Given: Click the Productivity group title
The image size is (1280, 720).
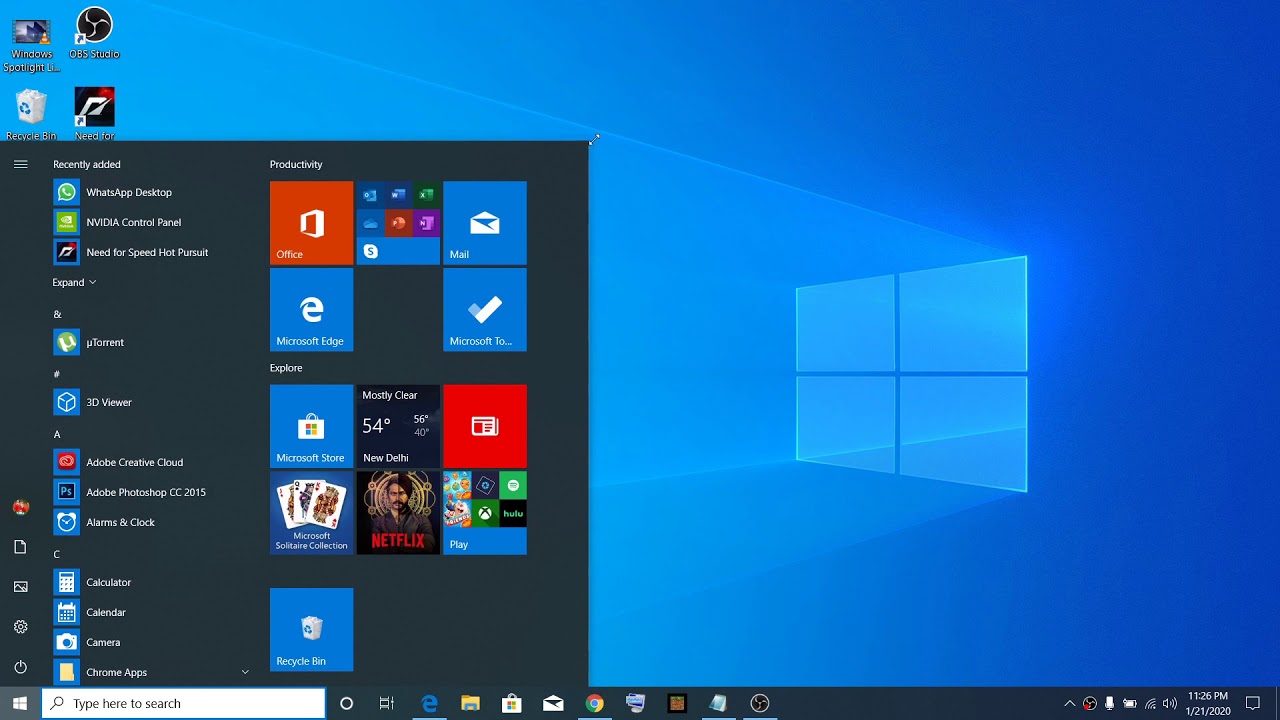Looking at the screenshot, I should (x=296, y=164).
